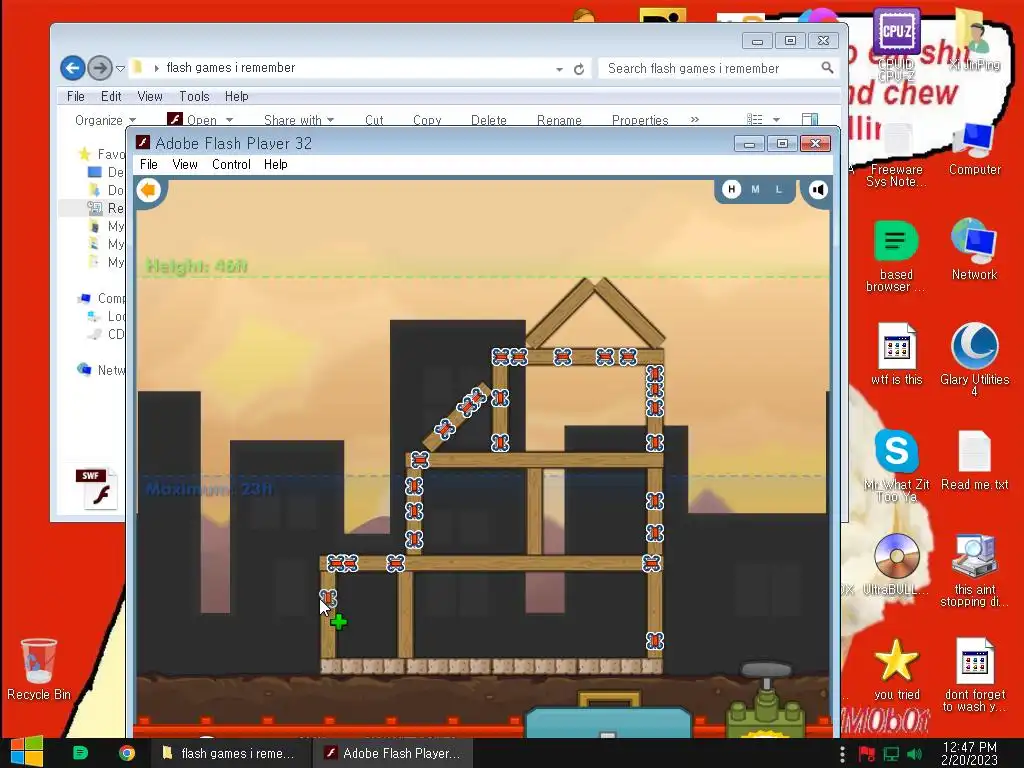This screenshot has width=1024, height=768.
Task: Open Chrome from taskbar
Action: tap(127, 753)
